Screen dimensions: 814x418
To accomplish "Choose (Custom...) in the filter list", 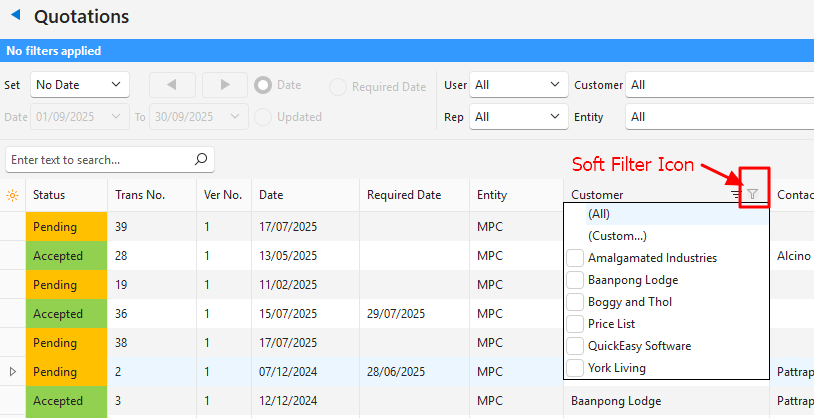I will (617, 236).
